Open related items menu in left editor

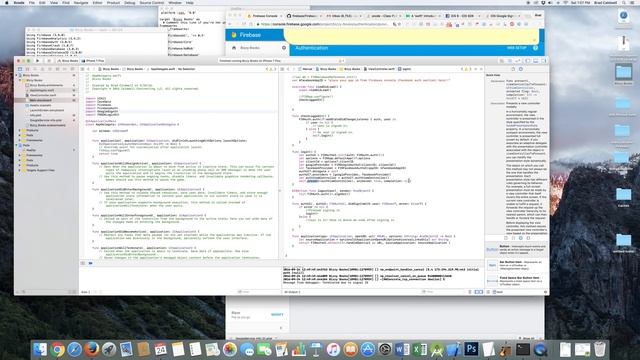tap(82, 69)
